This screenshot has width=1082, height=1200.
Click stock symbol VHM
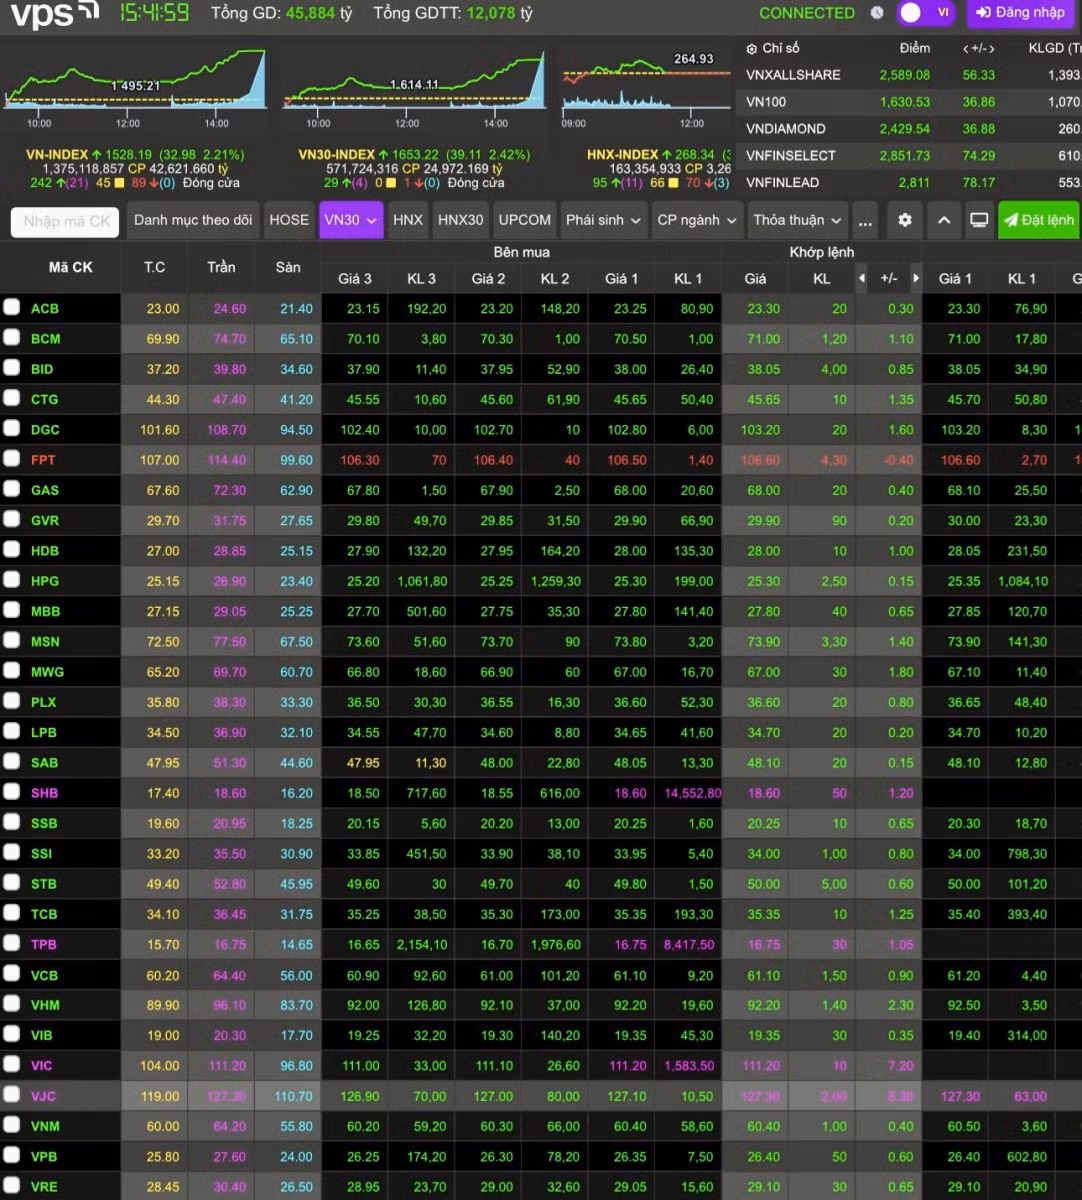click(x=45, y=1005)
